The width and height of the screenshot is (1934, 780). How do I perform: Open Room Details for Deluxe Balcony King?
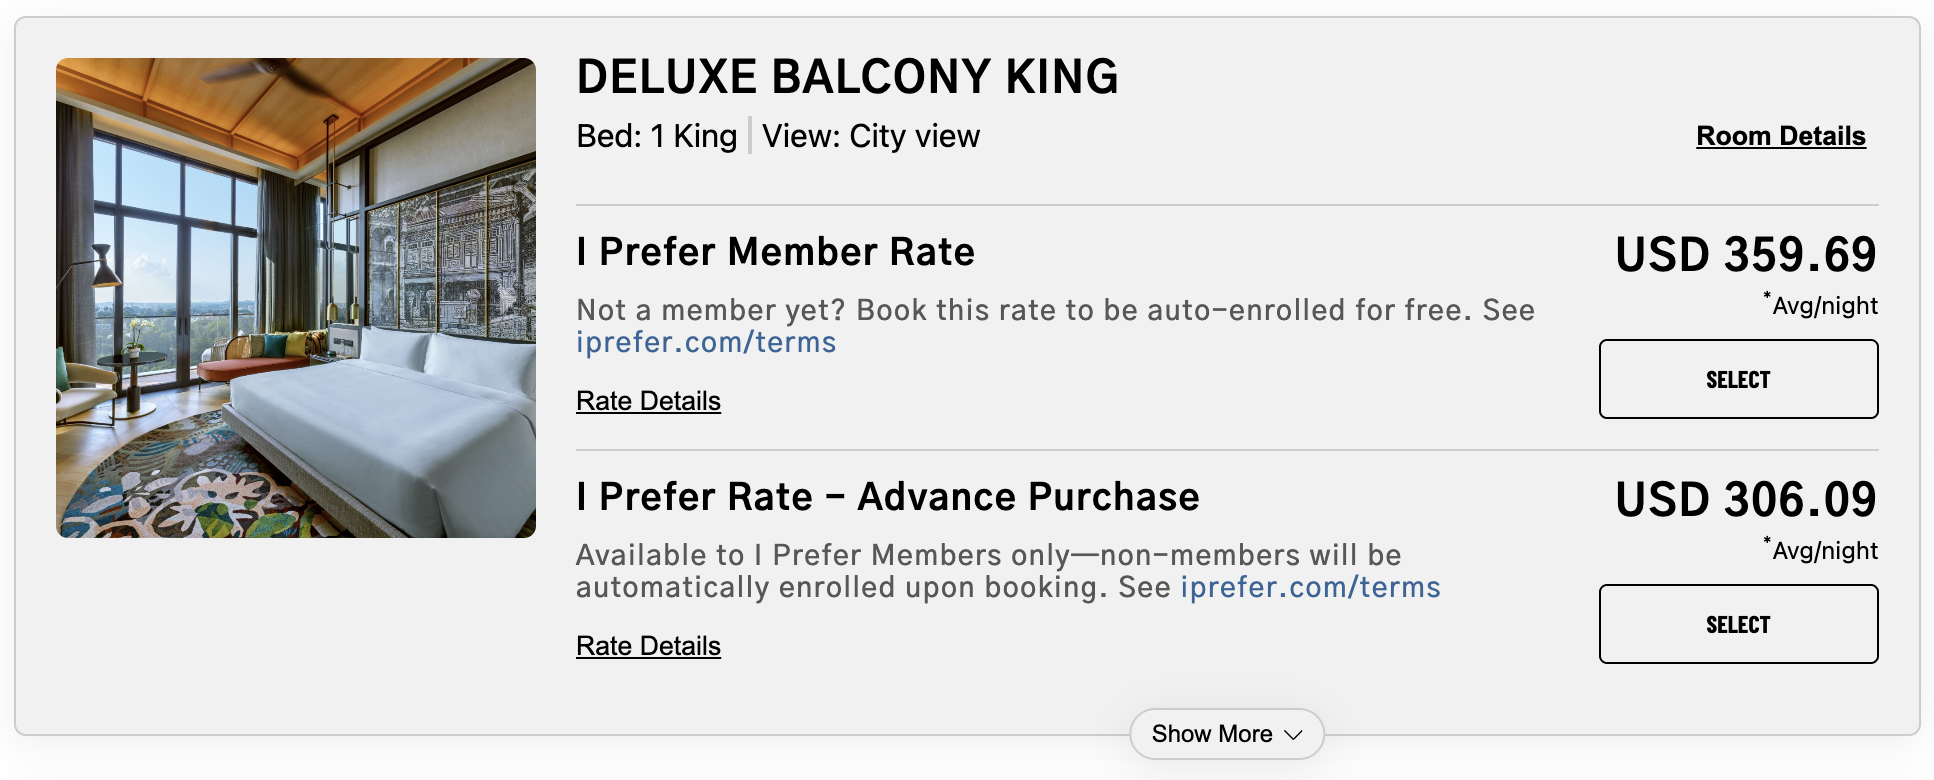pos(1779,135)
